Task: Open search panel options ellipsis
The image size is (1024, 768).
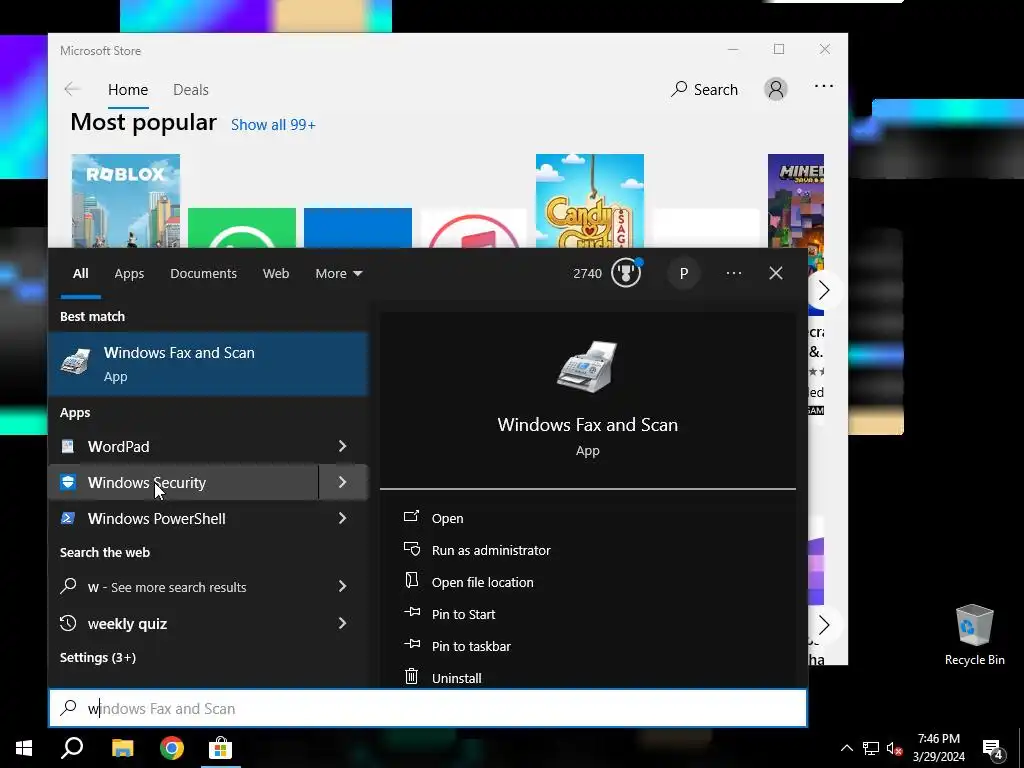Action: 733,273
